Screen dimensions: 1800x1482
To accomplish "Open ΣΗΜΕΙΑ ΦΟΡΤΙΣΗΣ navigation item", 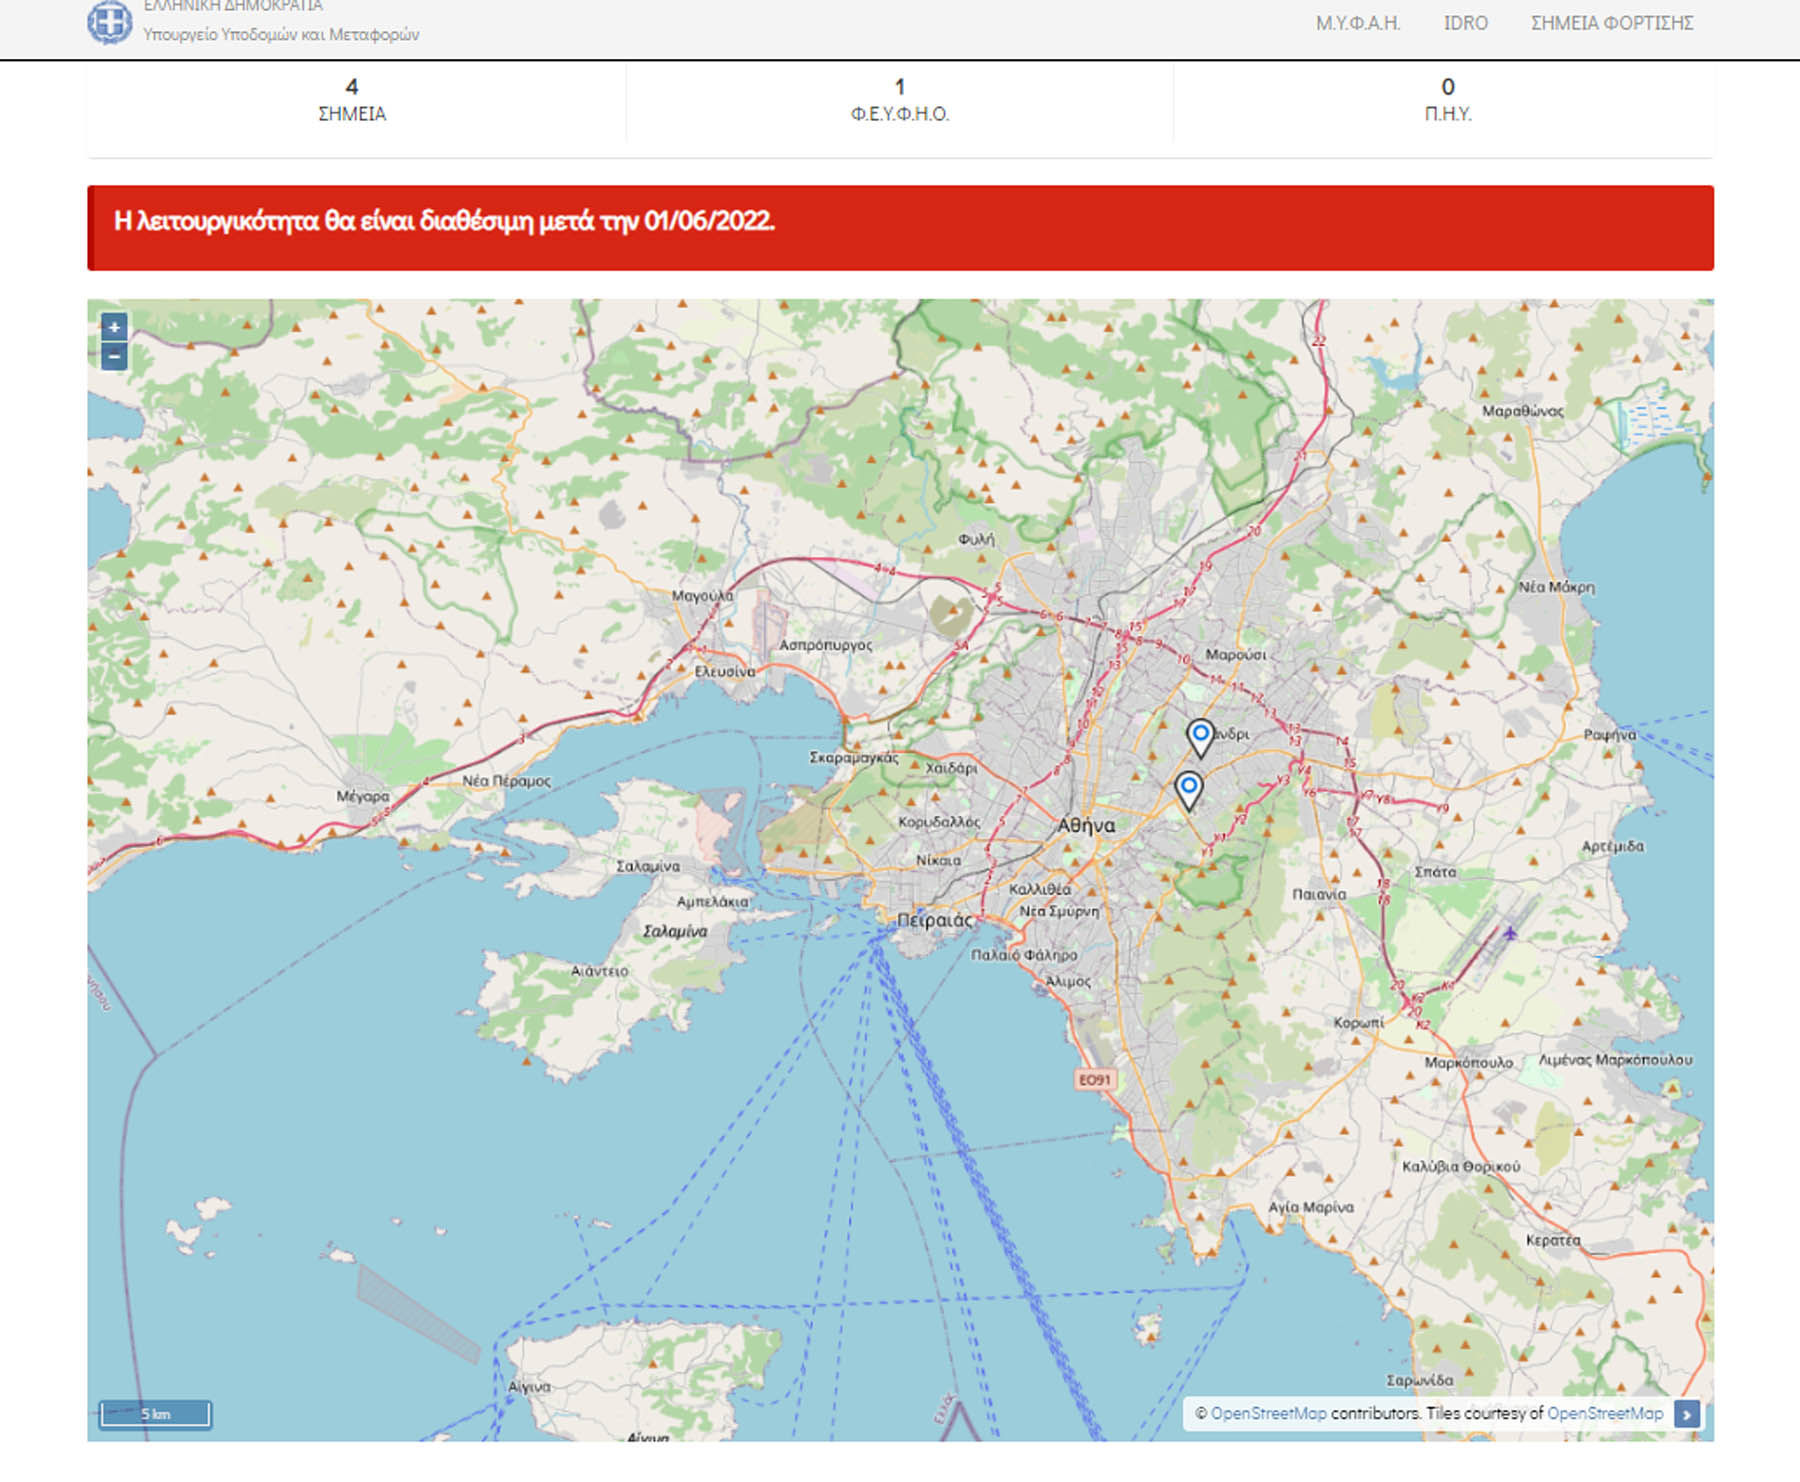I will (x=1611, y=23).
